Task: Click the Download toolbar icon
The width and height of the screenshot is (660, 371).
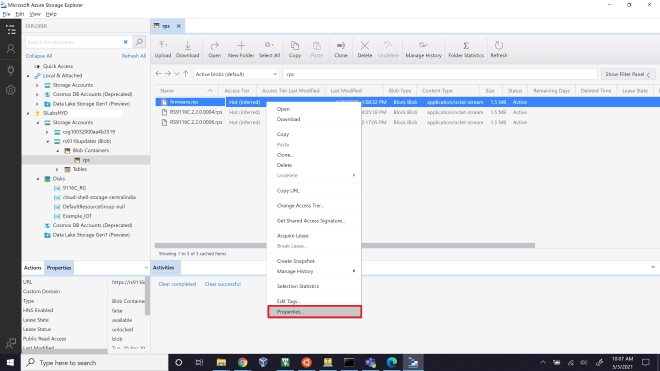Action: [187, 49]
